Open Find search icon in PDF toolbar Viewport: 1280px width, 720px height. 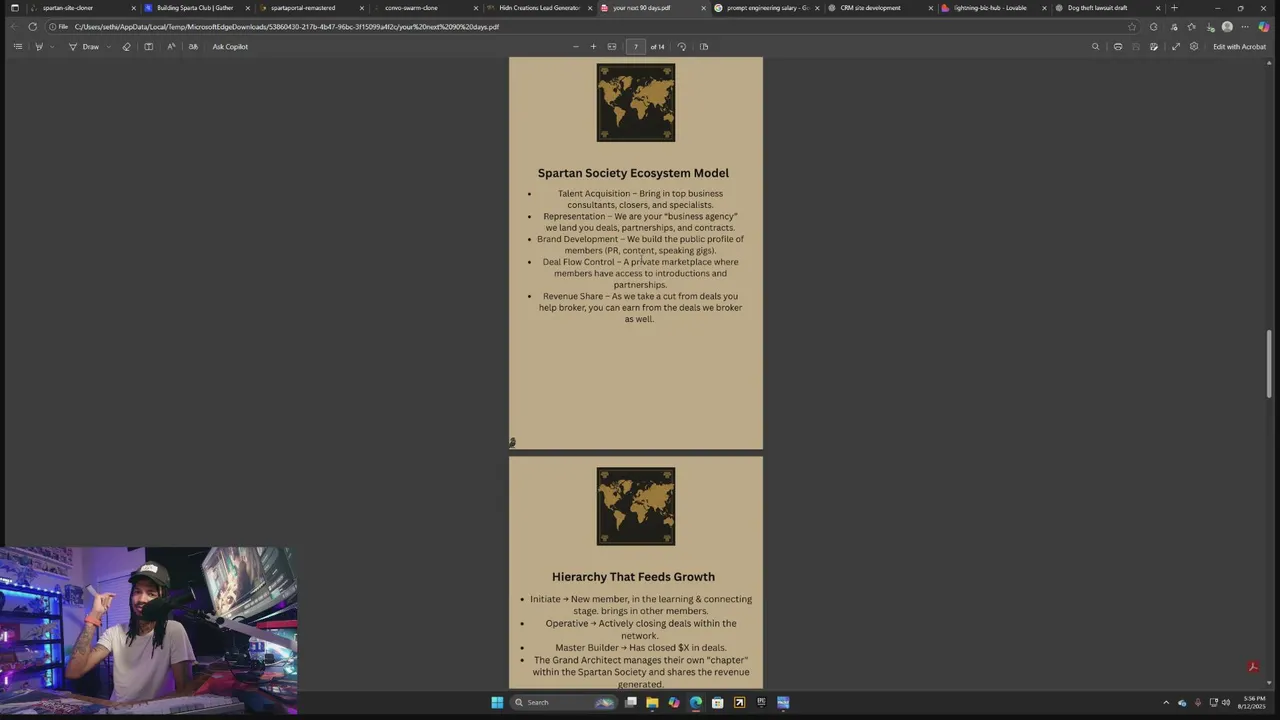pyautogui.click(x=1095, y=47)
